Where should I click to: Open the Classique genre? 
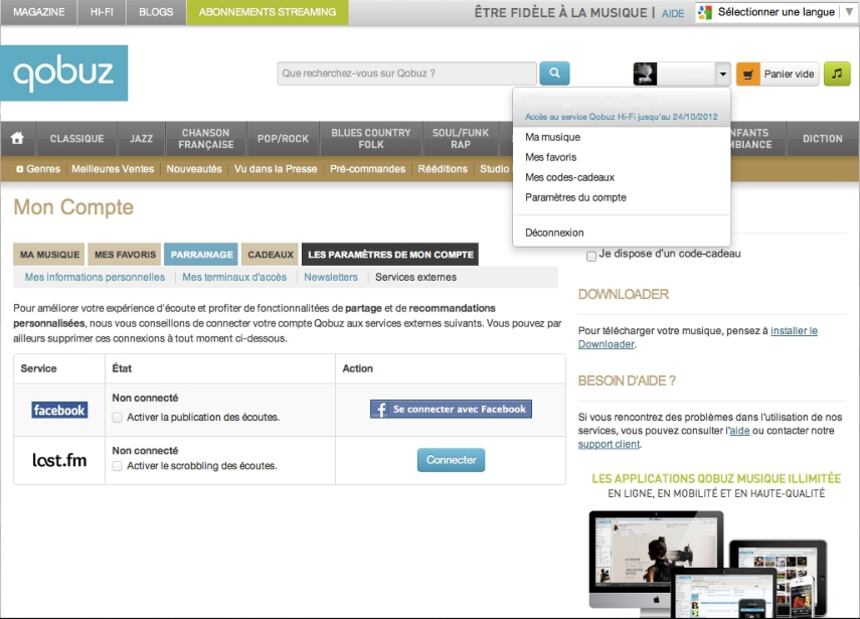[77, 139]
